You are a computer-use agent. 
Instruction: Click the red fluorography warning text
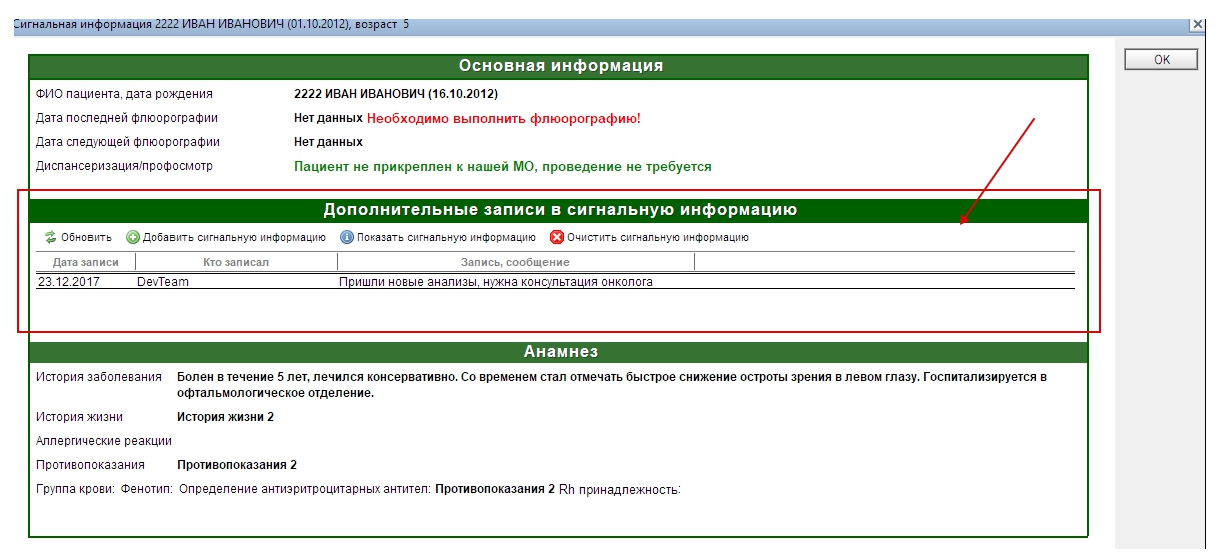pos(503,119)
